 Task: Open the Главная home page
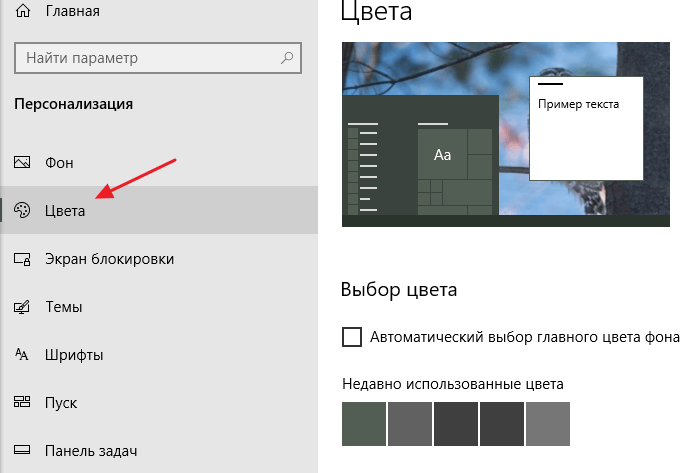click(72, 11)
